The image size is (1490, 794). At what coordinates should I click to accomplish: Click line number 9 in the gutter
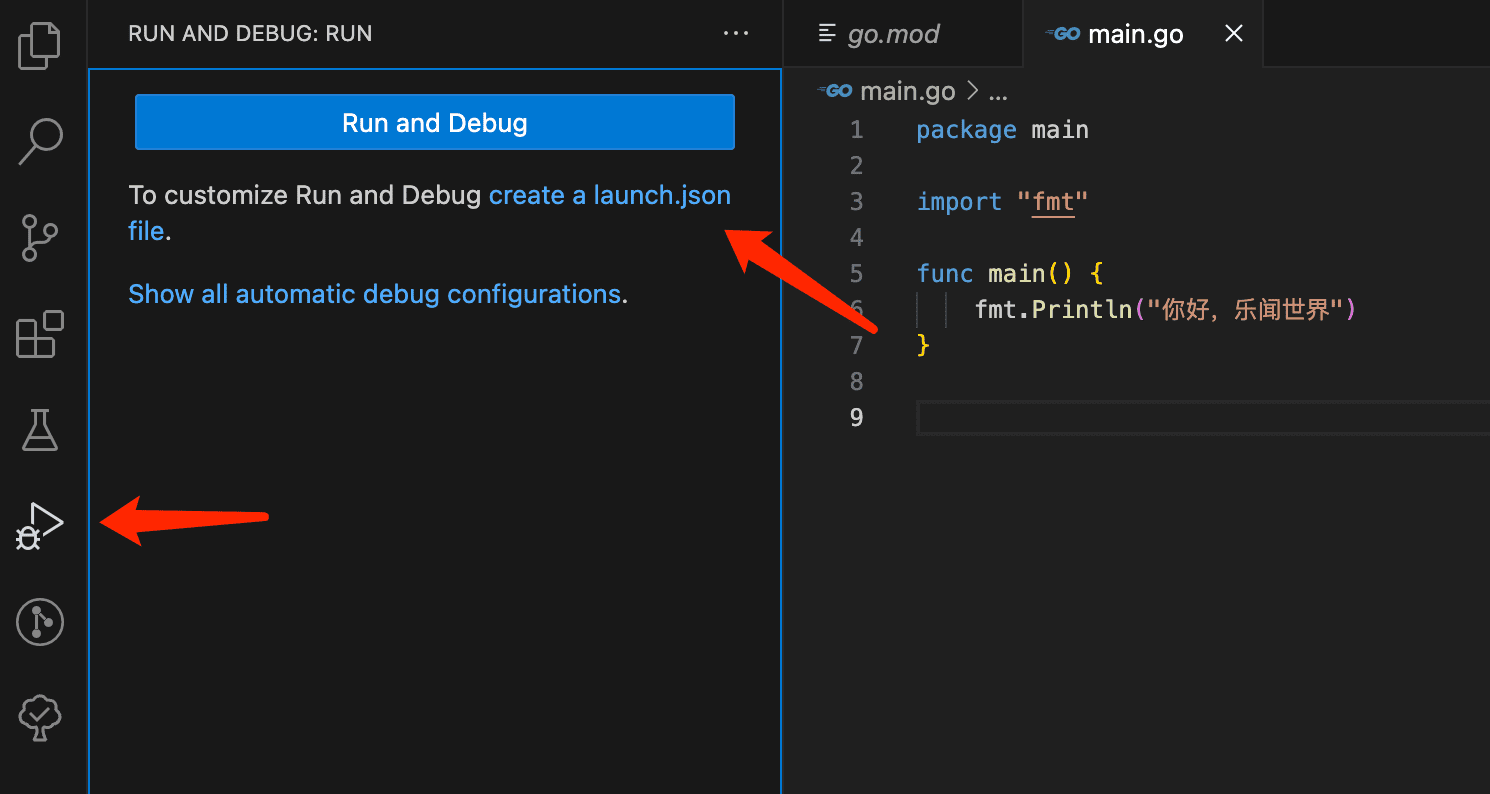(856, 417)
